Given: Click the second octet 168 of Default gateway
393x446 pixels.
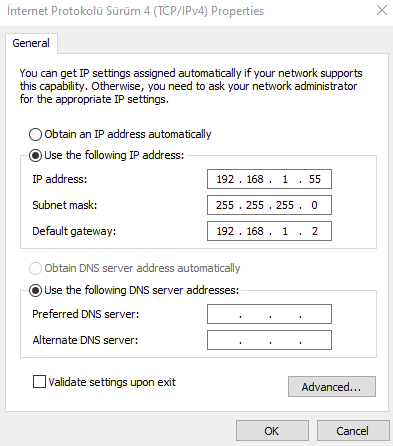Looking at the screenshot, I should point(255,231).
